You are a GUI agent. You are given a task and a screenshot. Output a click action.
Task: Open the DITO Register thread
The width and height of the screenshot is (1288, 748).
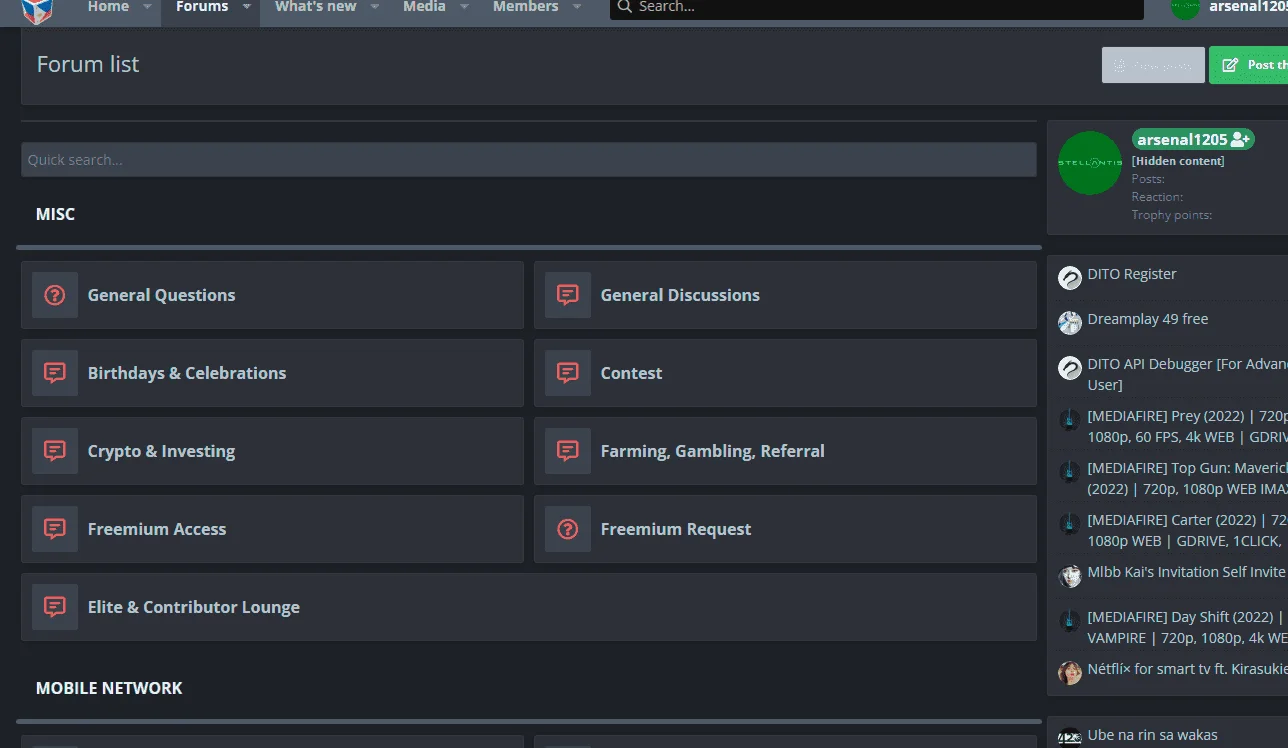click(1132, 274)
